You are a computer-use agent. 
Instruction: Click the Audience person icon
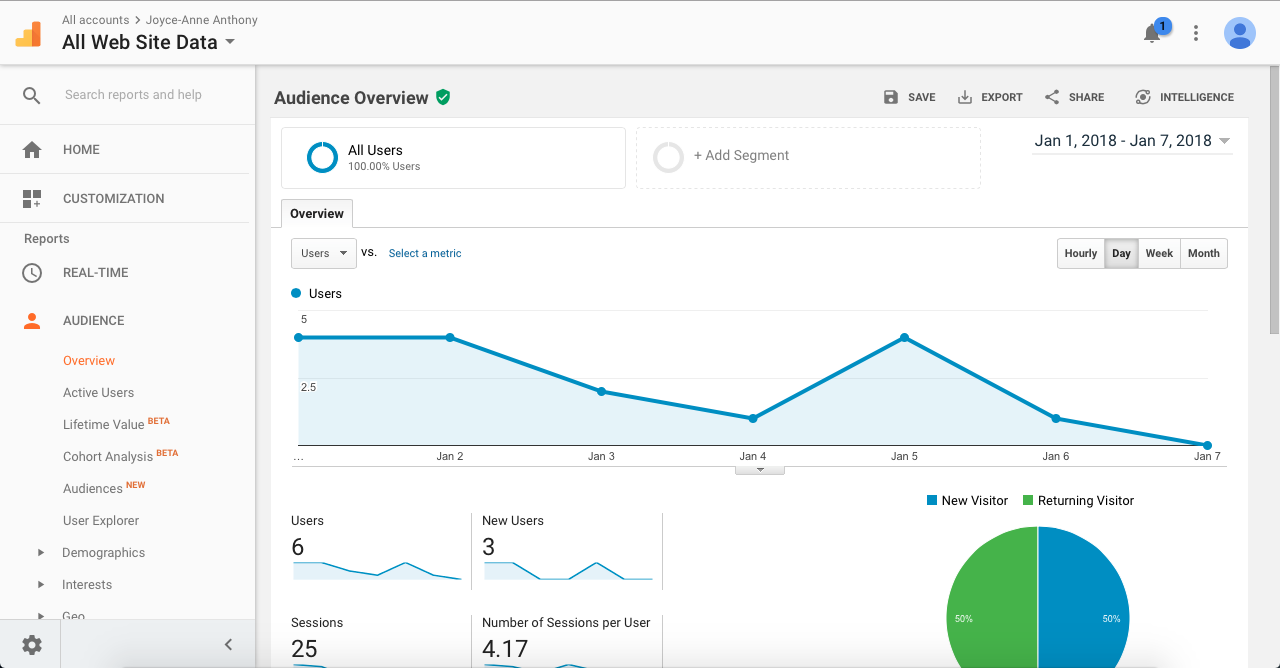coord(32,320)
